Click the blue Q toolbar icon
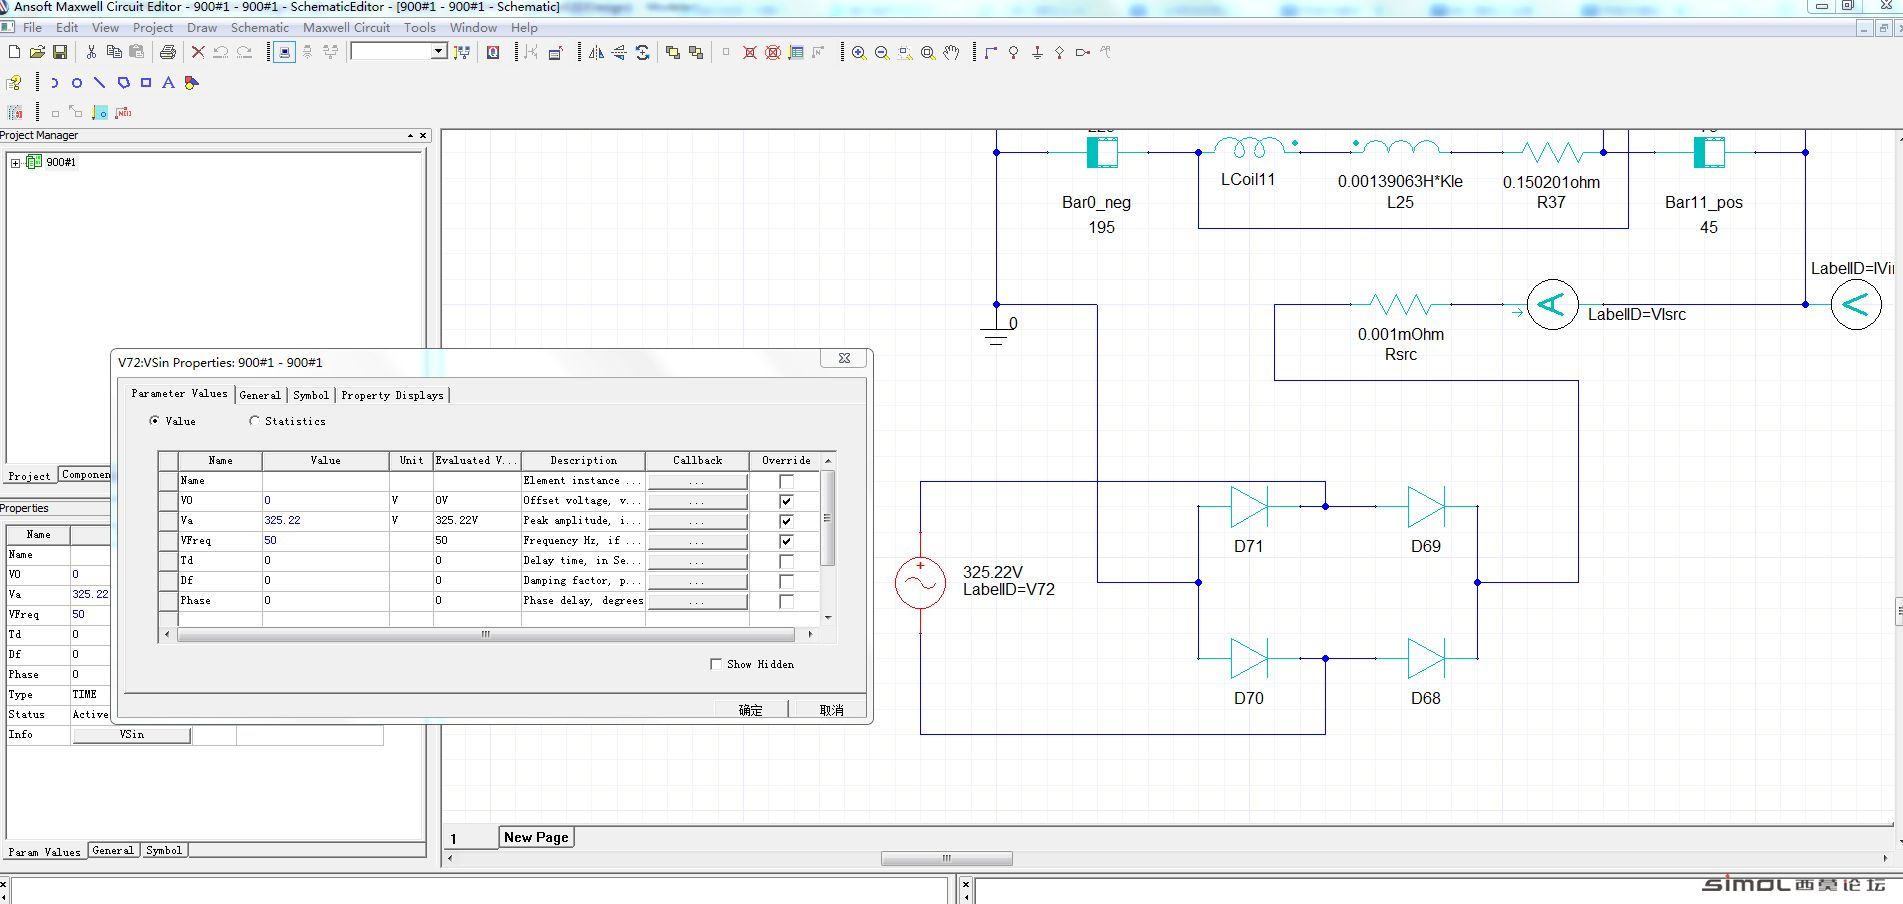The height and width of the screenshot is (904, 1903). pos(493,52)
